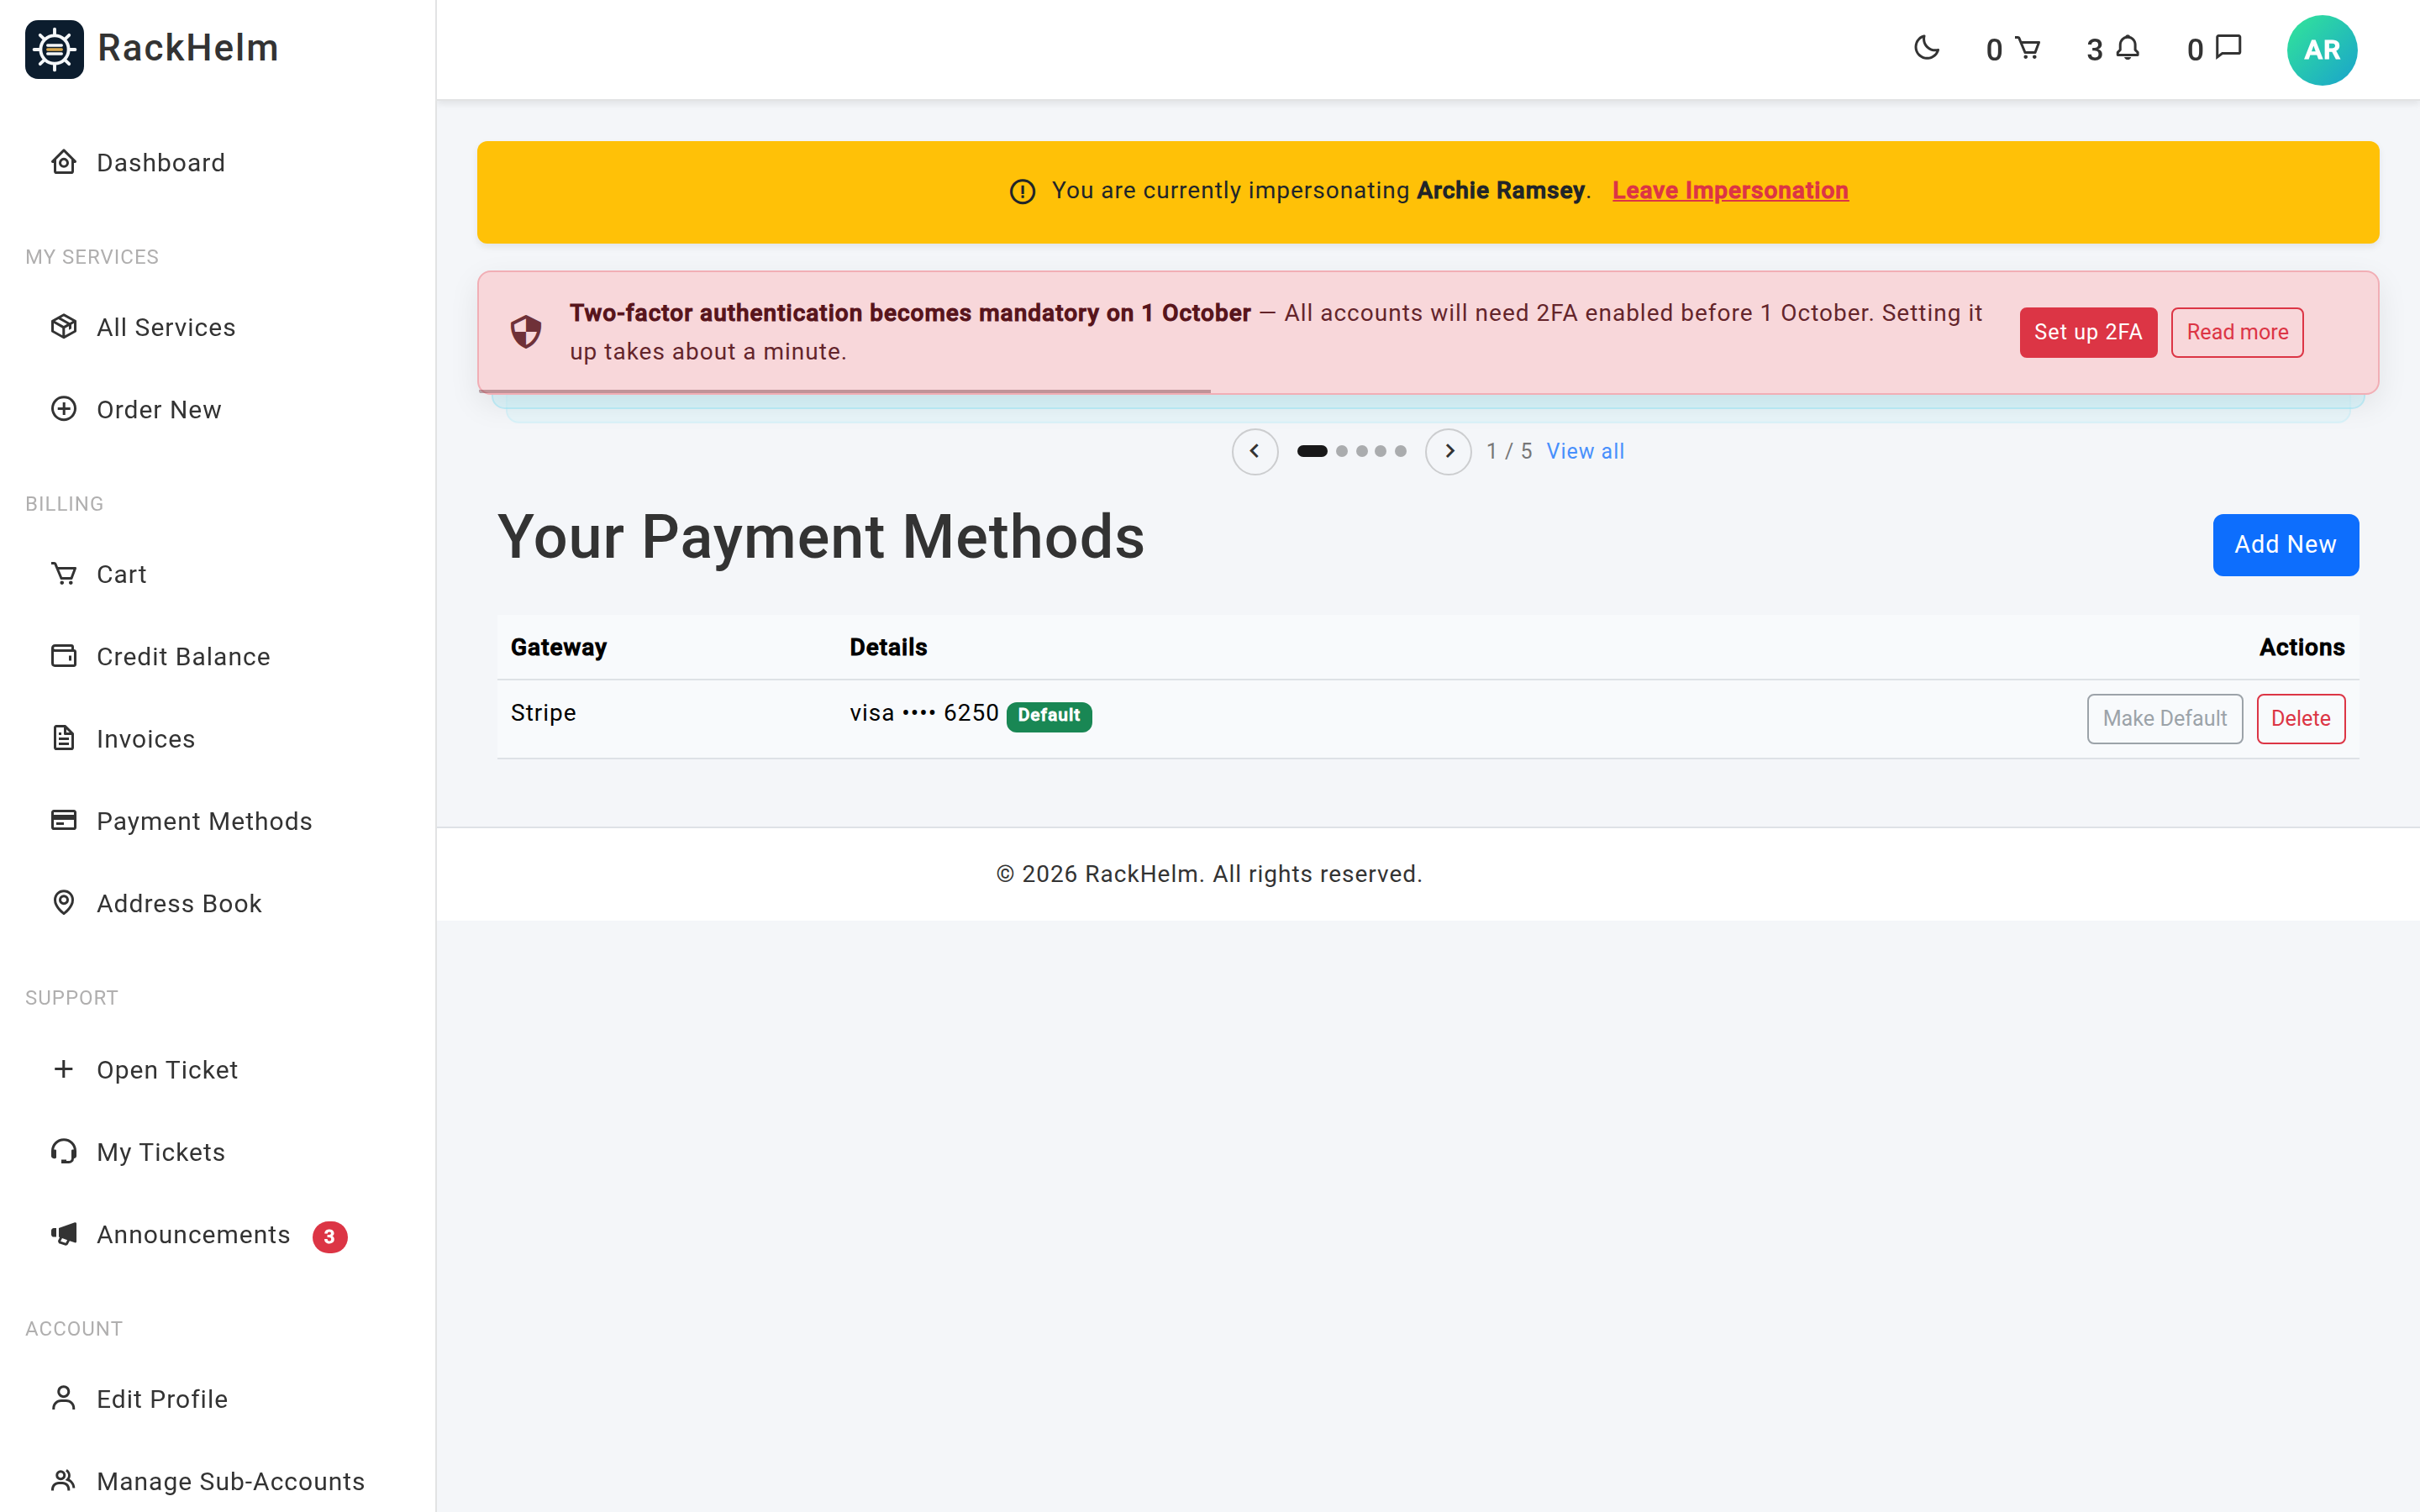Click Read more on 2FA notice
Image resolution: width=2420 pixels, height=1512 pixels.
(2237, 332)
